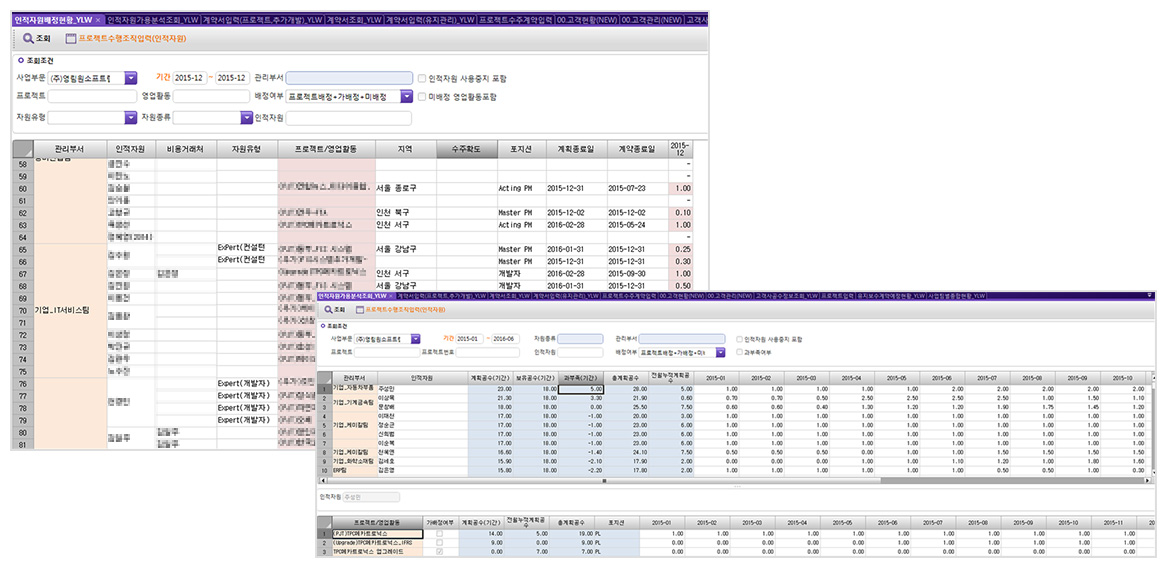The image size is (1167, 583).
Task: Click the 기간 start field showing 2015-12
Action: [190, 77]
